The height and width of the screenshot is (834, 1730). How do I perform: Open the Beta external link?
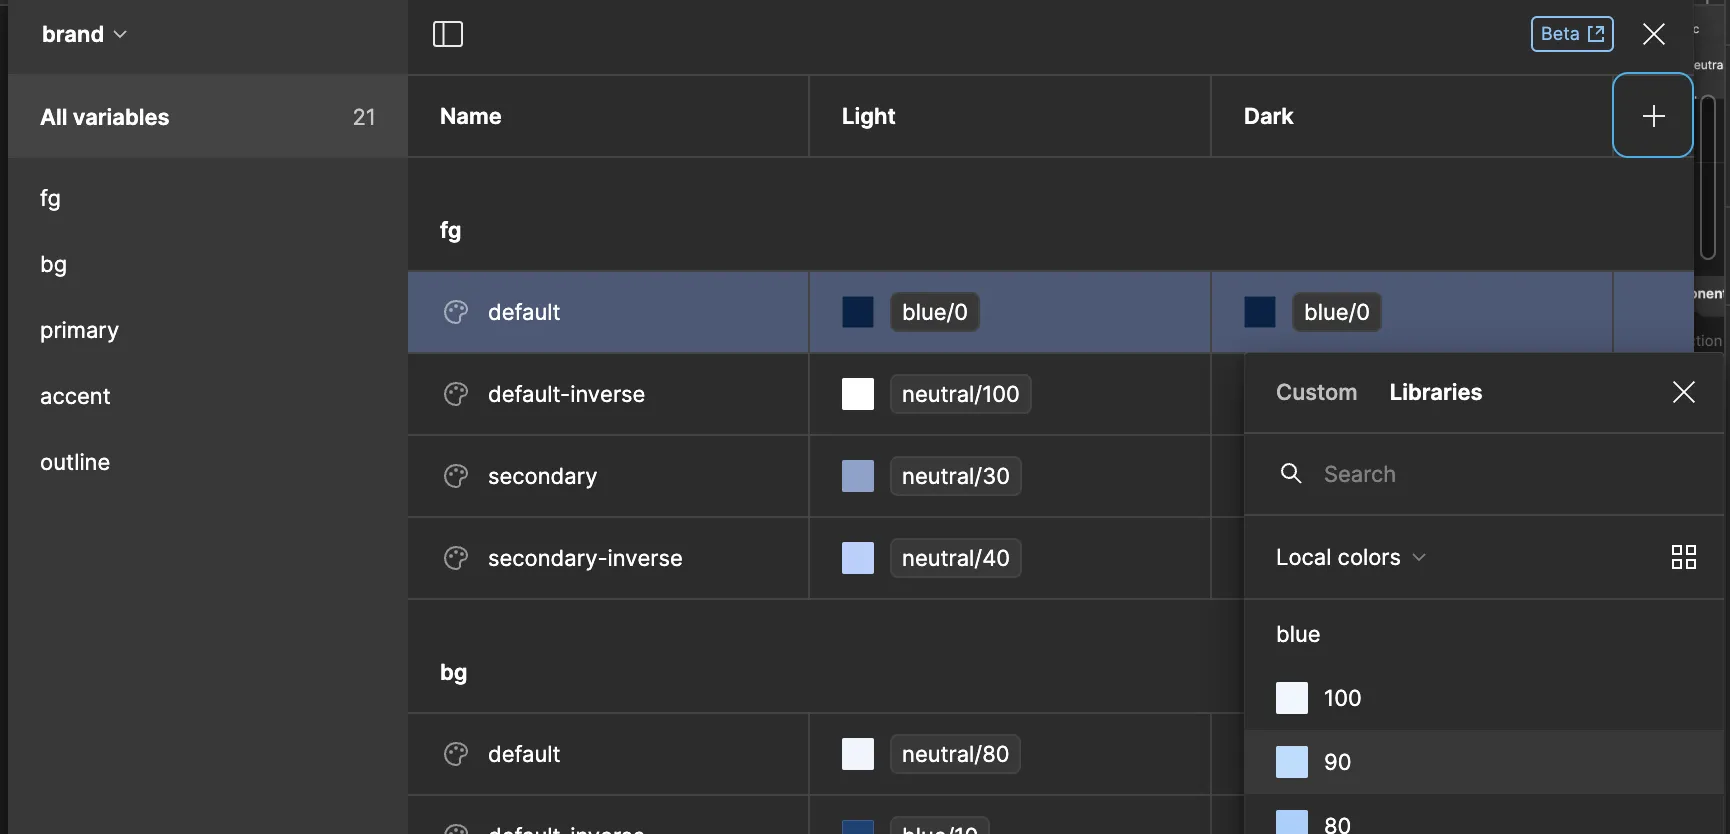[x=1571, y=34]
